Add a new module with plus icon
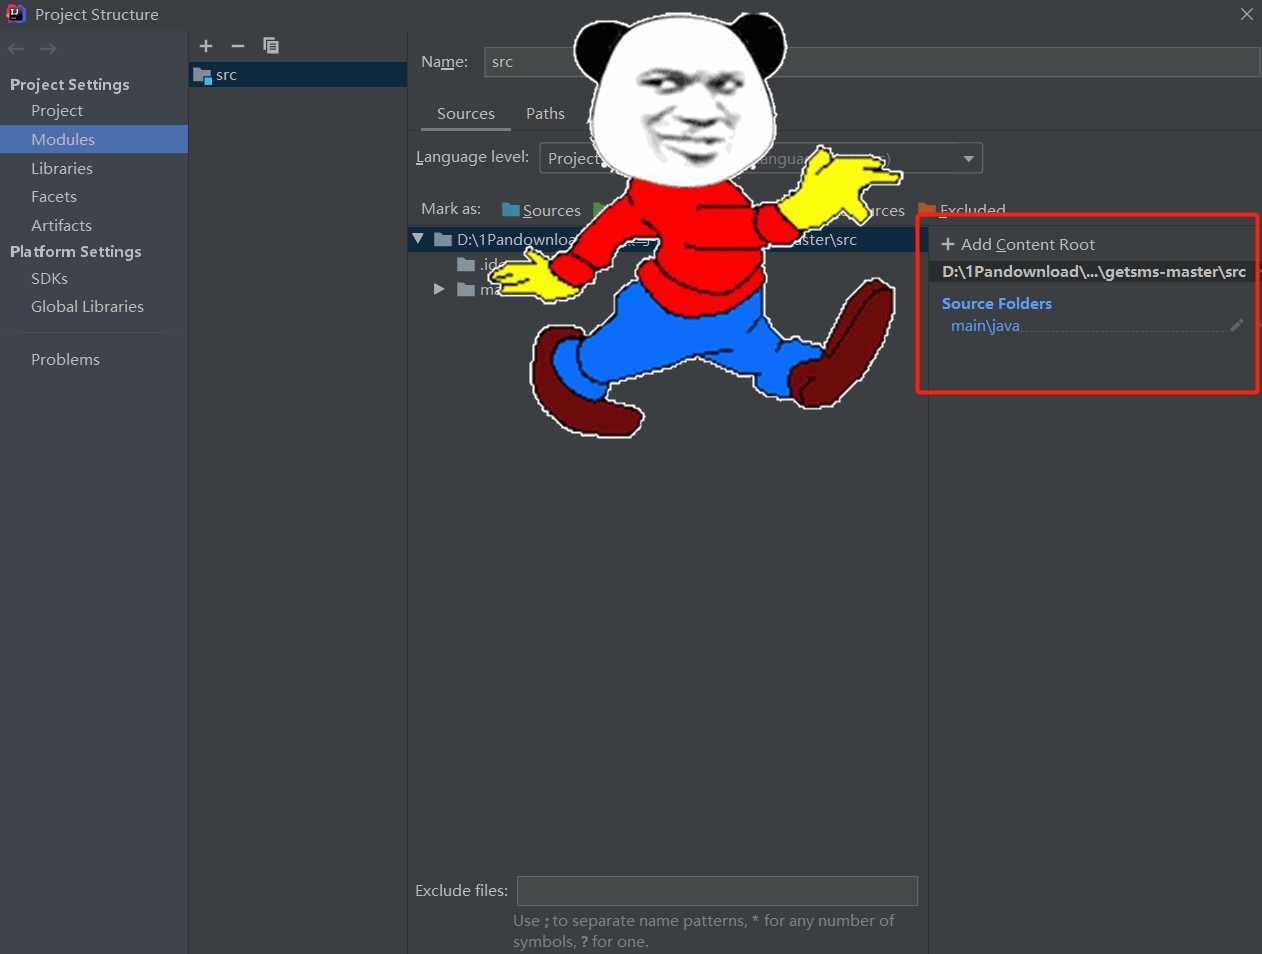This screenshot has width=1262, height=954. coord(206,46)
